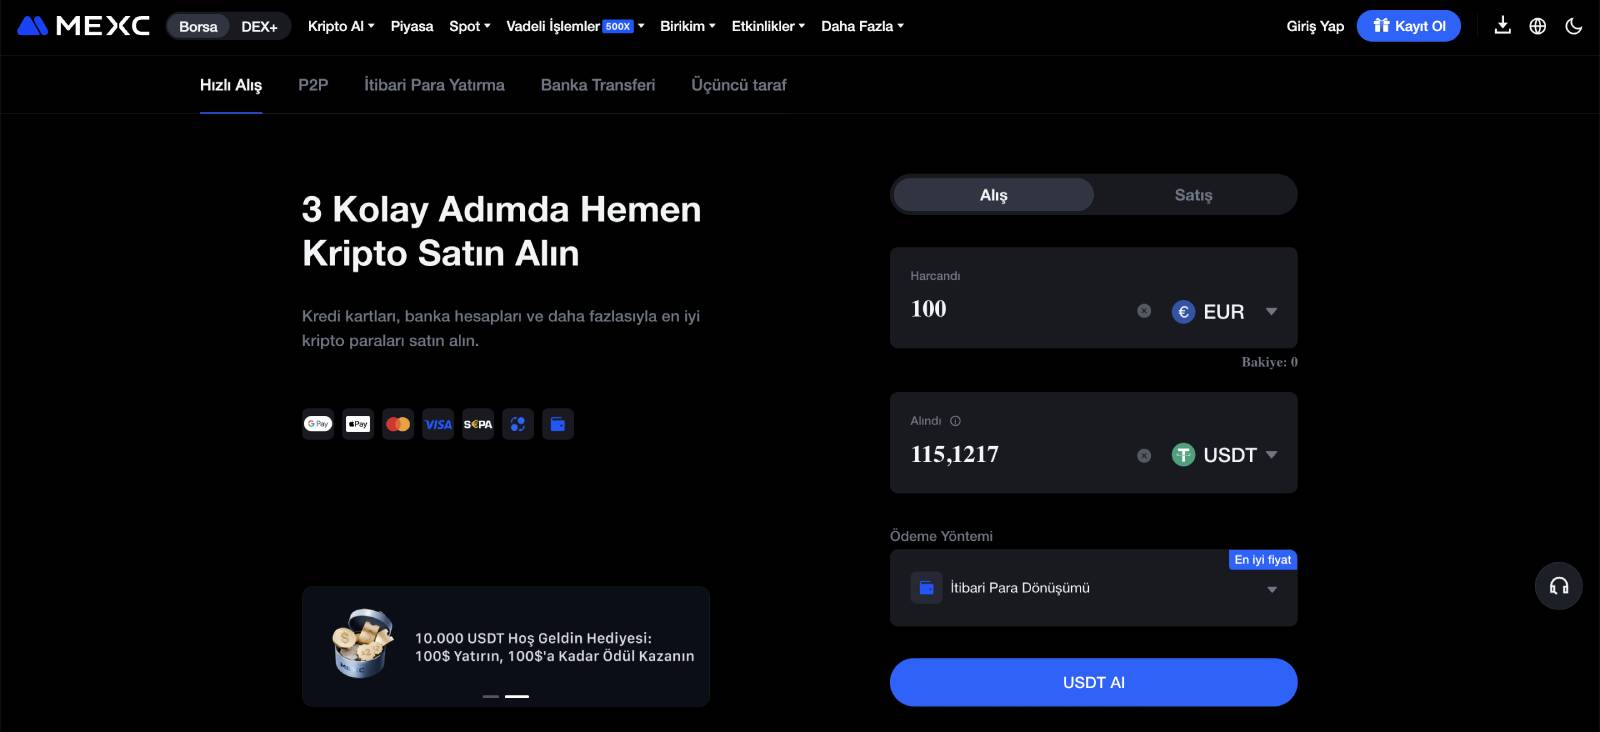Open the headset support chat
This screenshot has width=1600, height=732.
point(1558,586)
